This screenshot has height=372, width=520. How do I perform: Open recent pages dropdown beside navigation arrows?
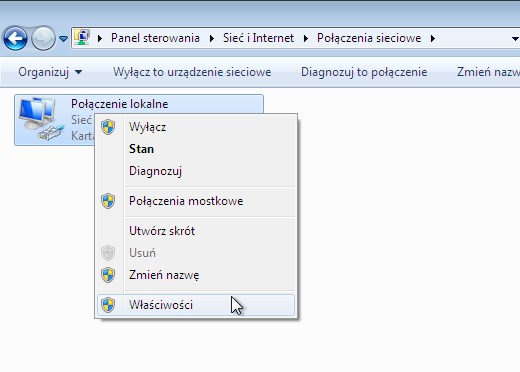click(63, 39)
